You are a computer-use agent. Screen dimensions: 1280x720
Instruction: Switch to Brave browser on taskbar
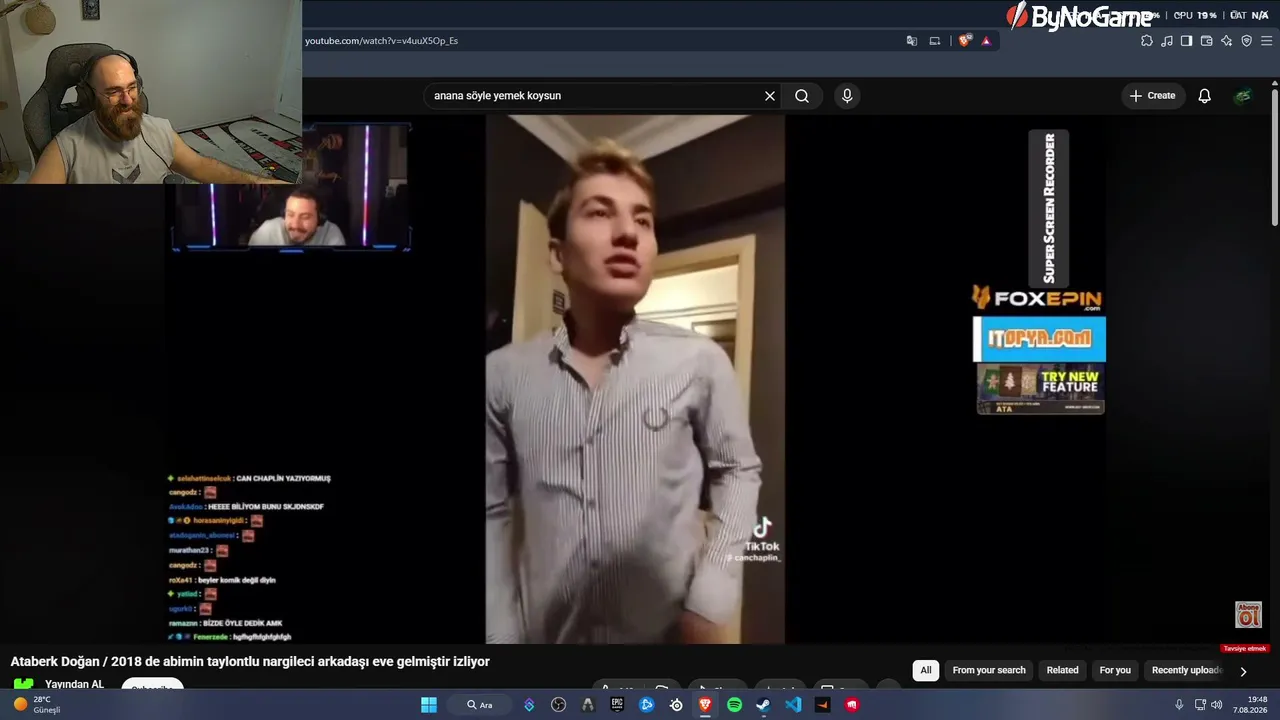click(x=705, y=705)
